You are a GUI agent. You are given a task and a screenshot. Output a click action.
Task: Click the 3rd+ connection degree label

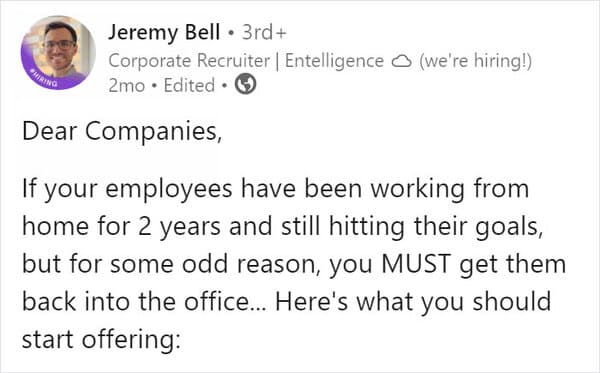(x=264, y=32)
